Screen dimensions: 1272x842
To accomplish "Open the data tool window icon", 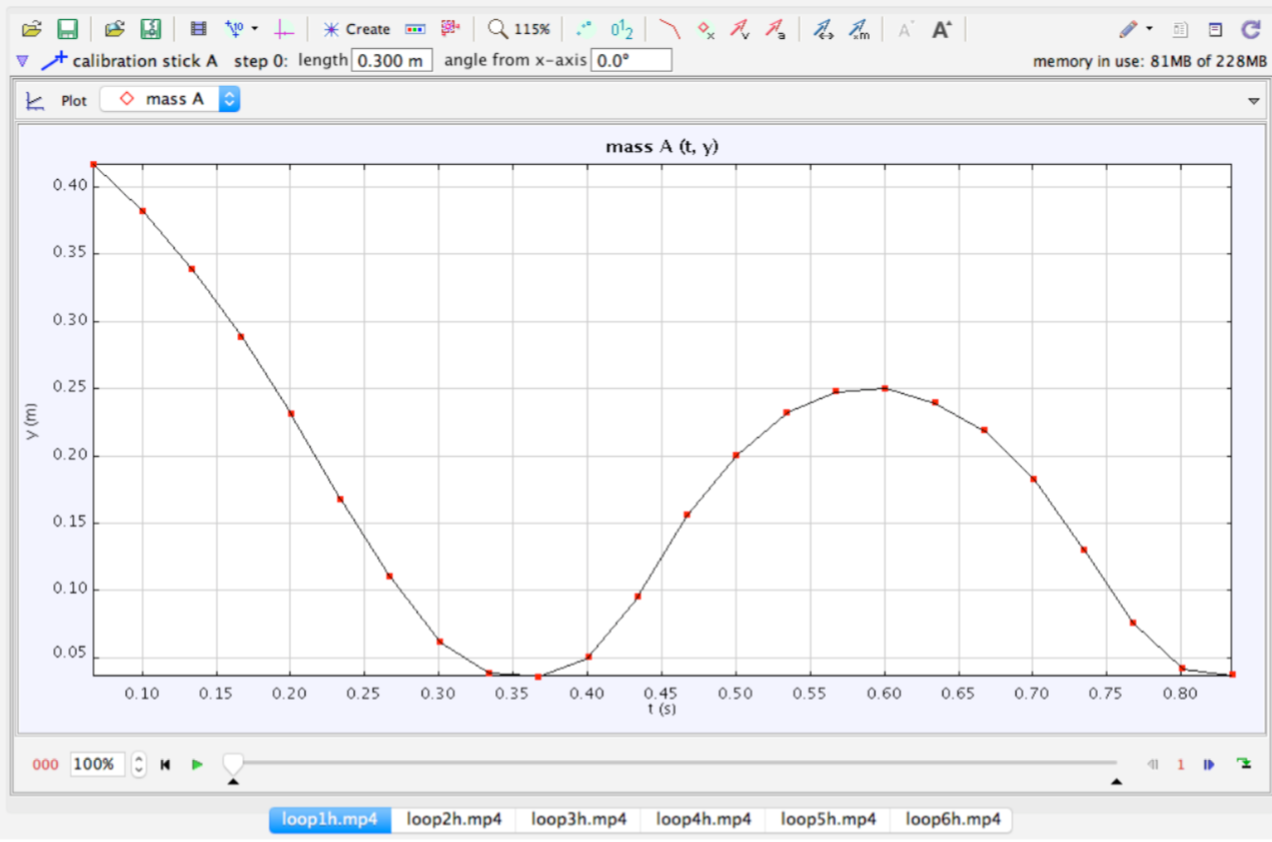I will [1215, 29].
